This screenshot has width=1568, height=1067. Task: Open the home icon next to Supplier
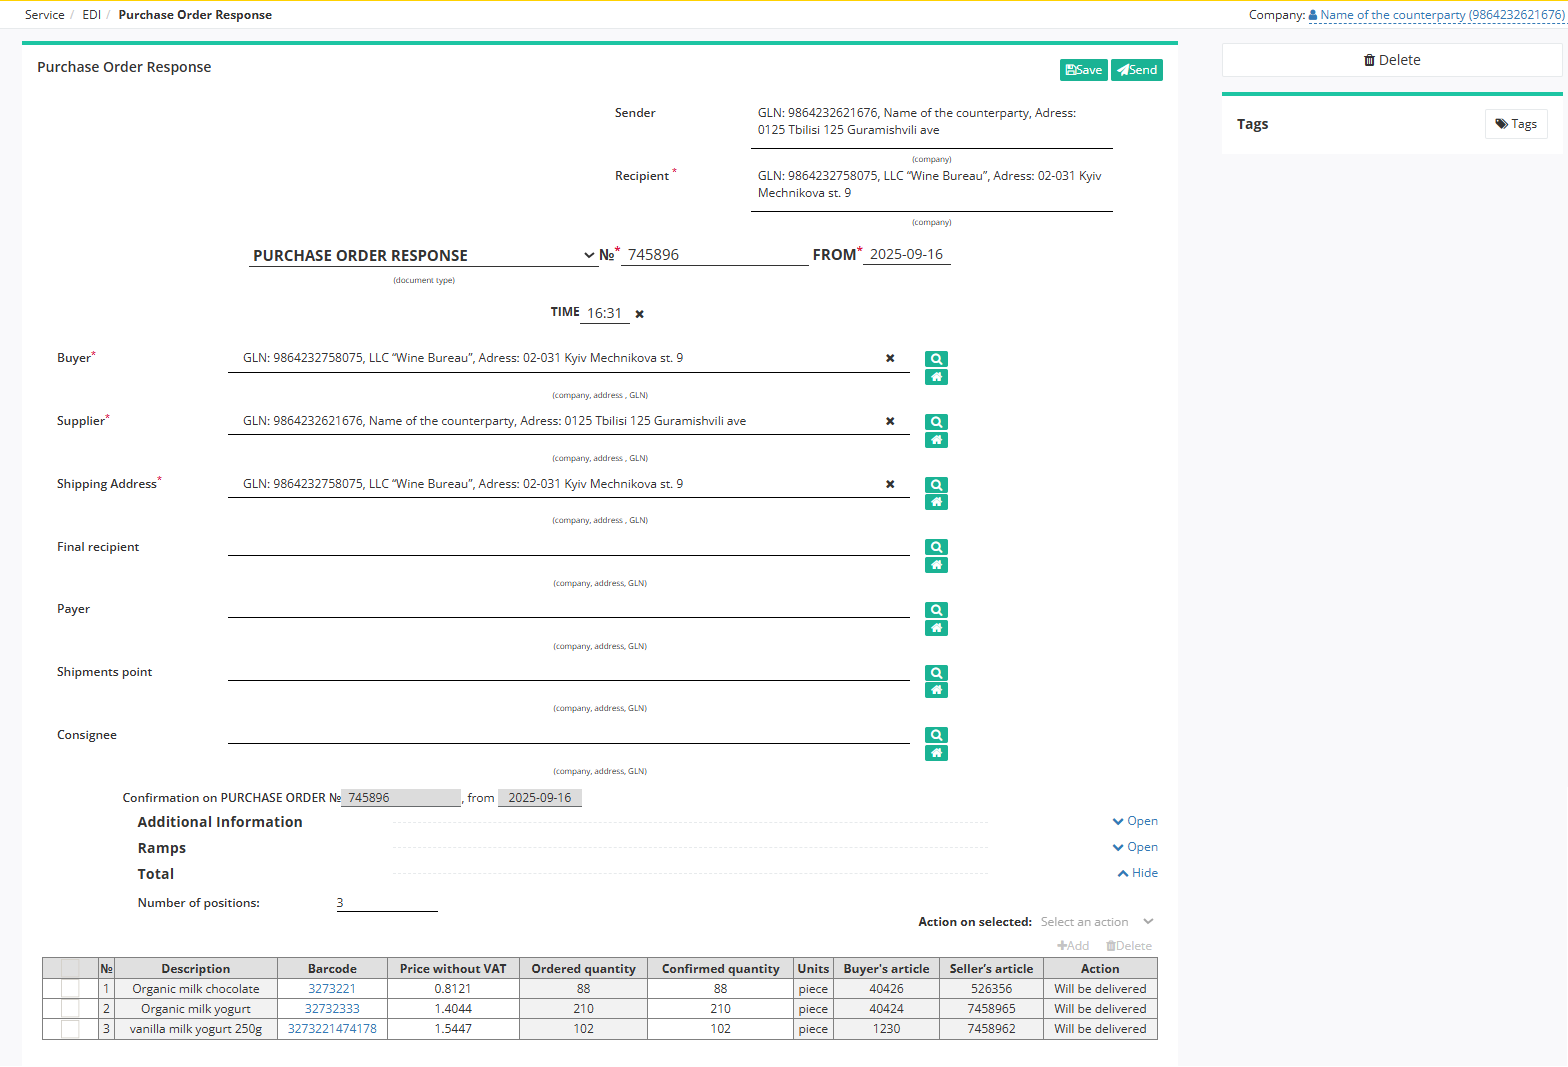936,440
